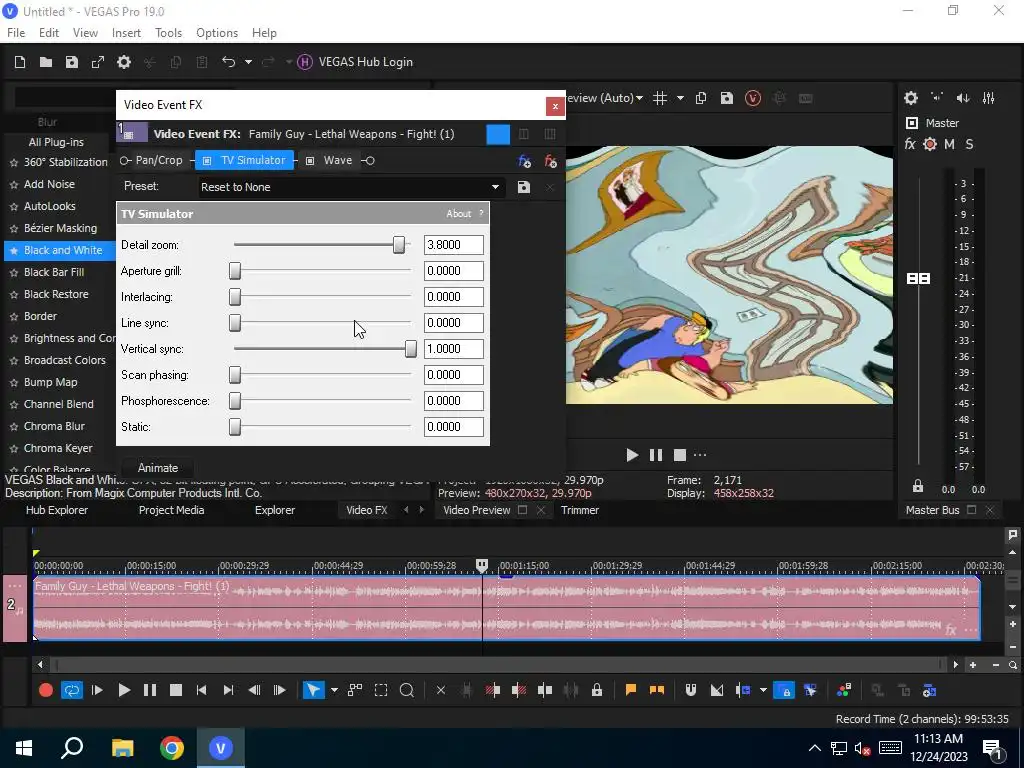Mute the Master bus

point(950,144)
